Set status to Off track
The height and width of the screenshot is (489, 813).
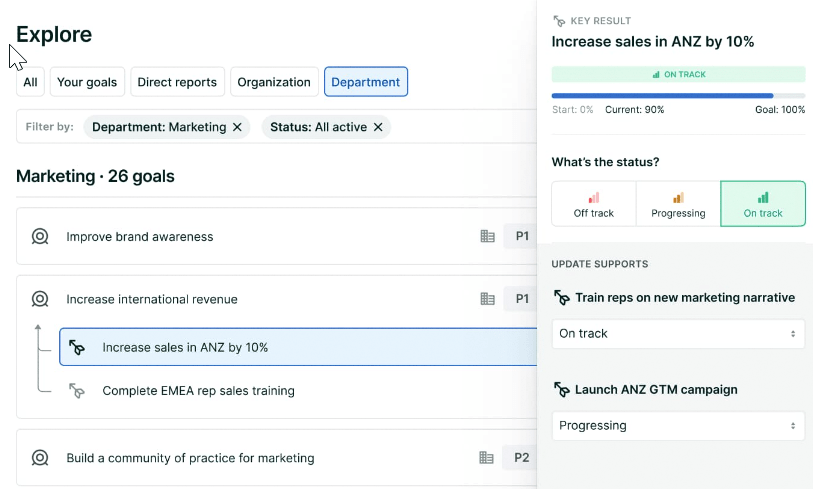[594, 204]
